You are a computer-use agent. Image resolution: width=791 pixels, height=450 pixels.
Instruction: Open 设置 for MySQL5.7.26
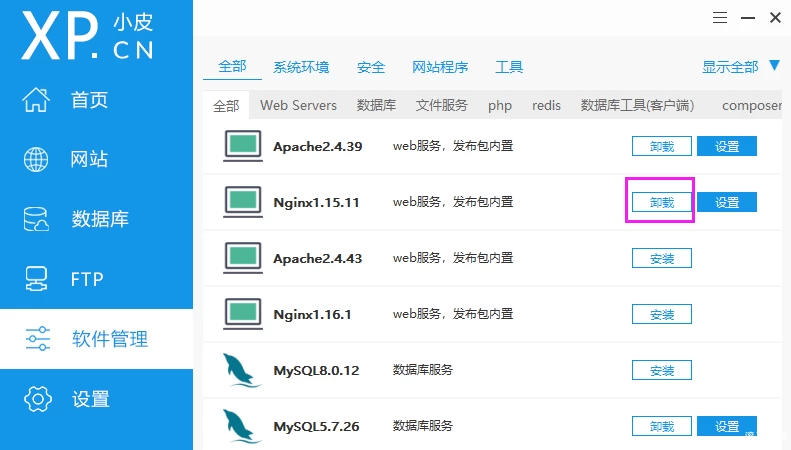tap(727, 426)
